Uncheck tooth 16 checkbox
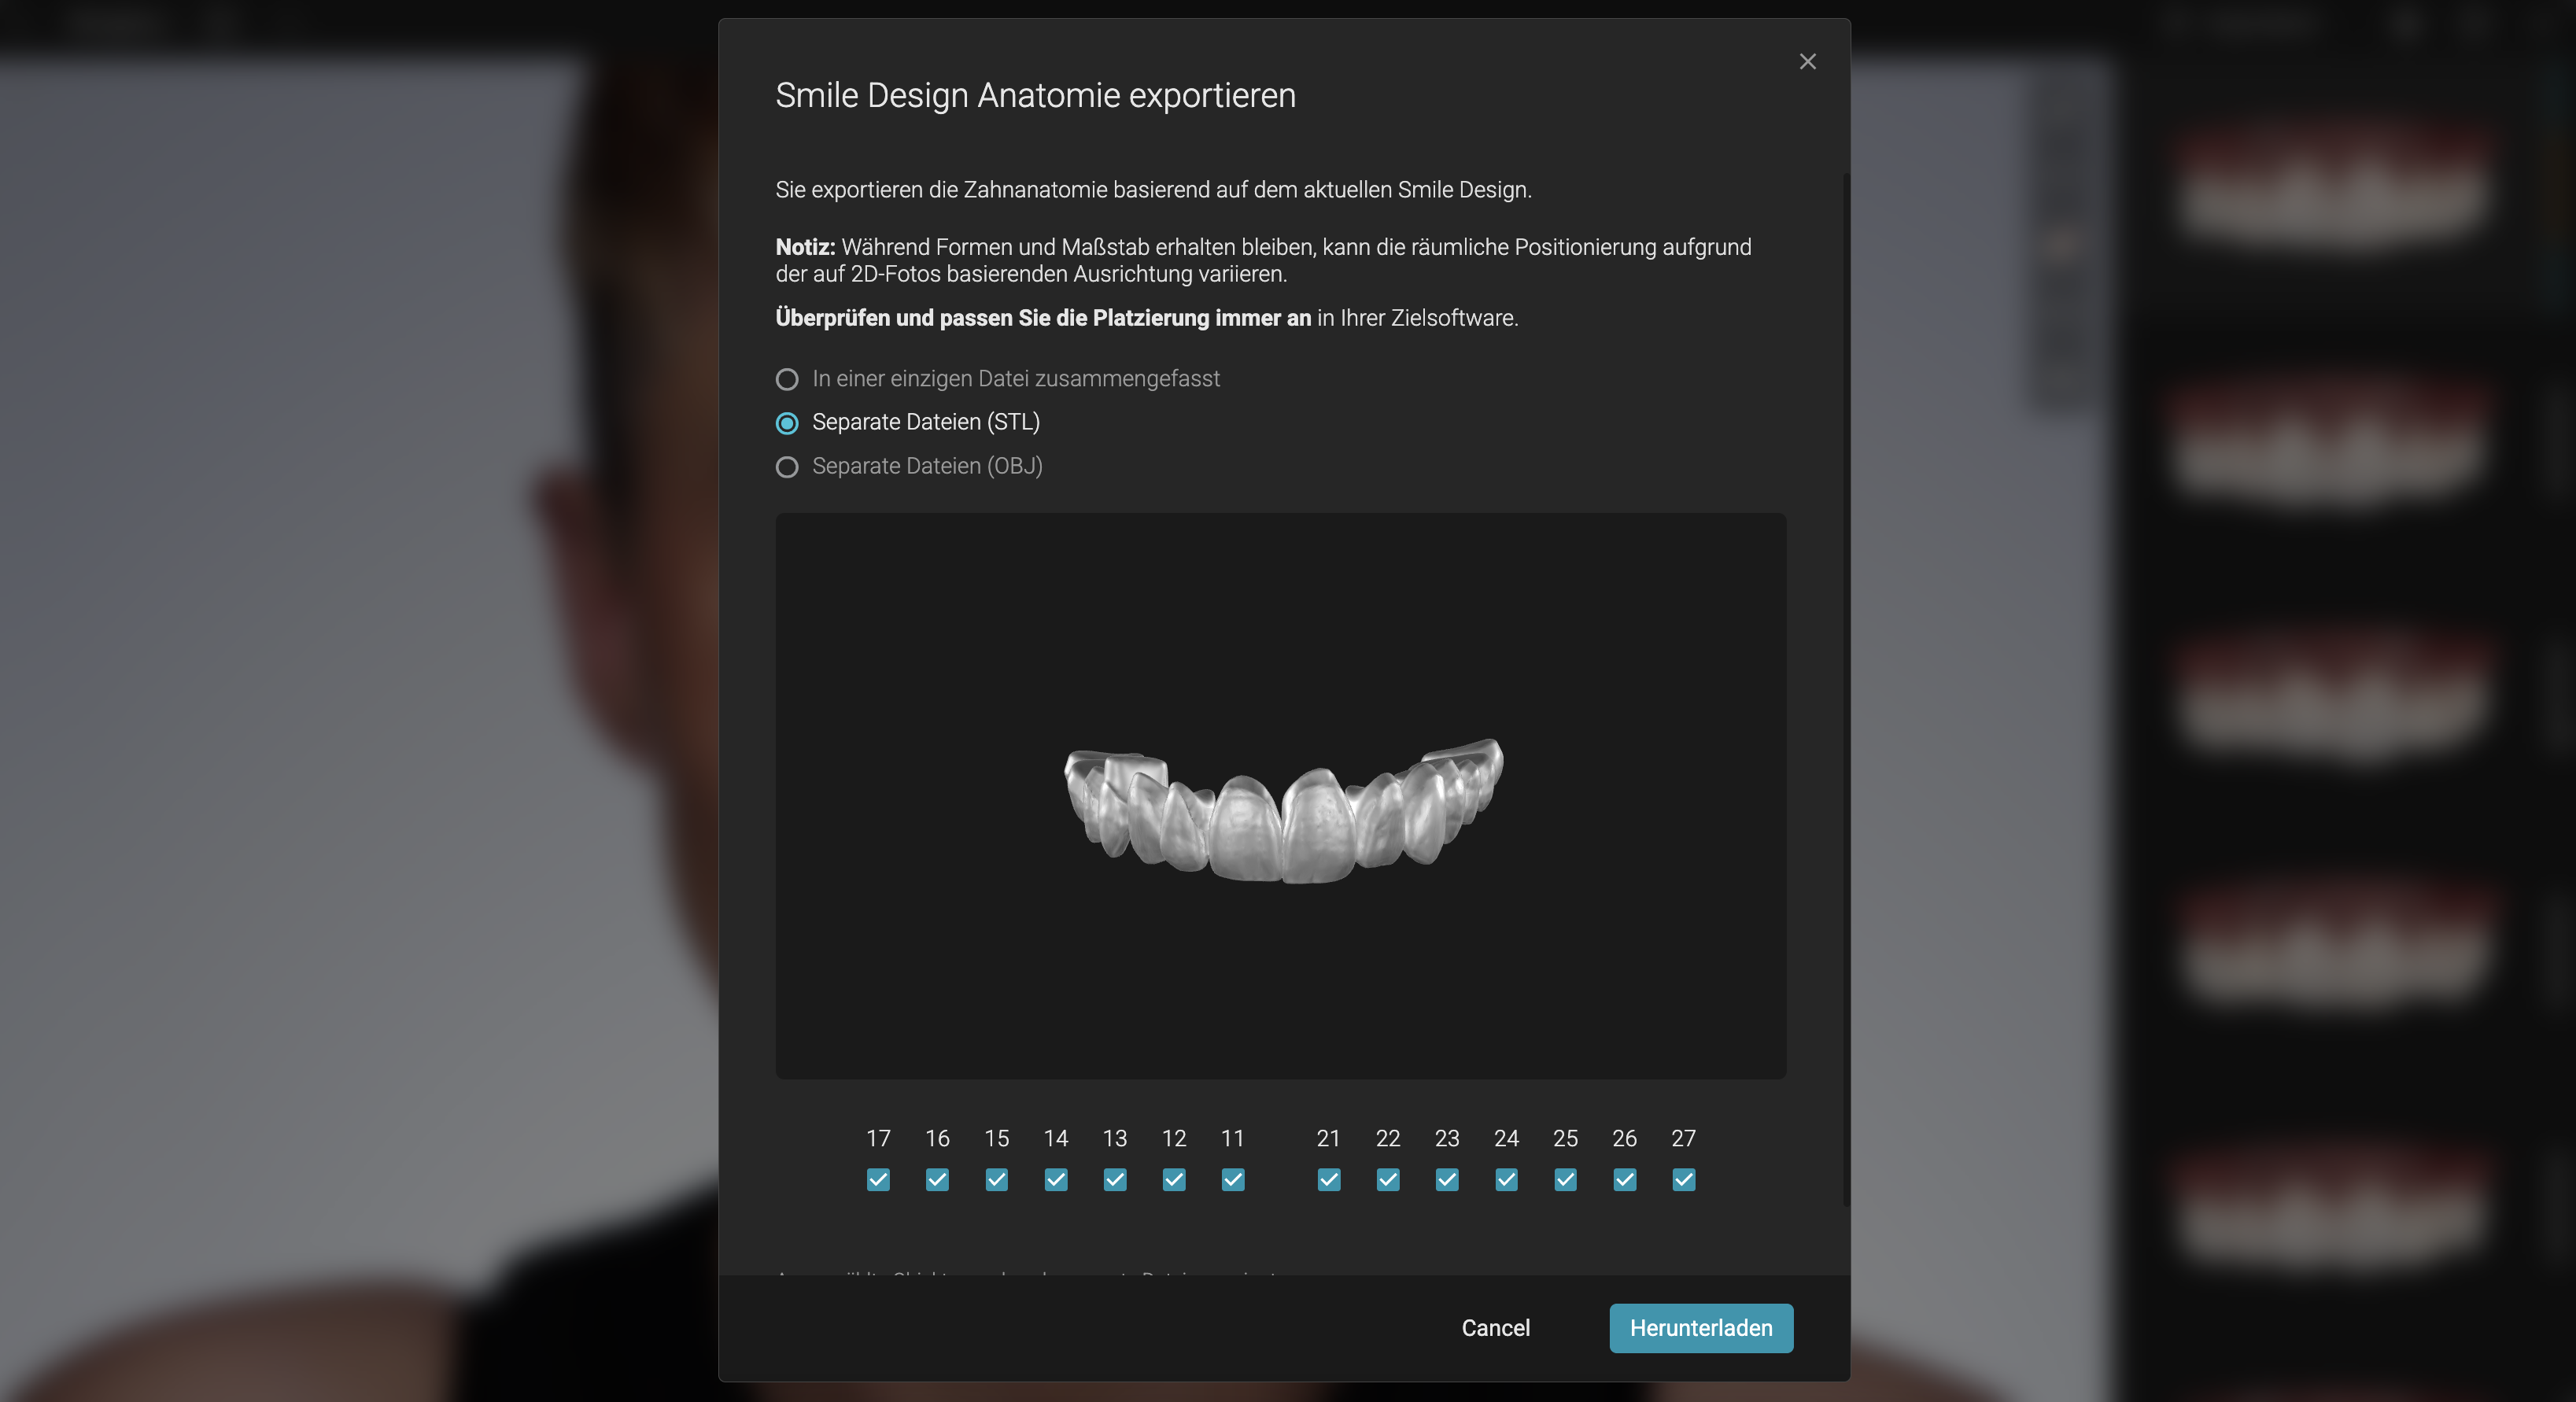The width and height of the screenshot is (2576, 1402). 937,1180
